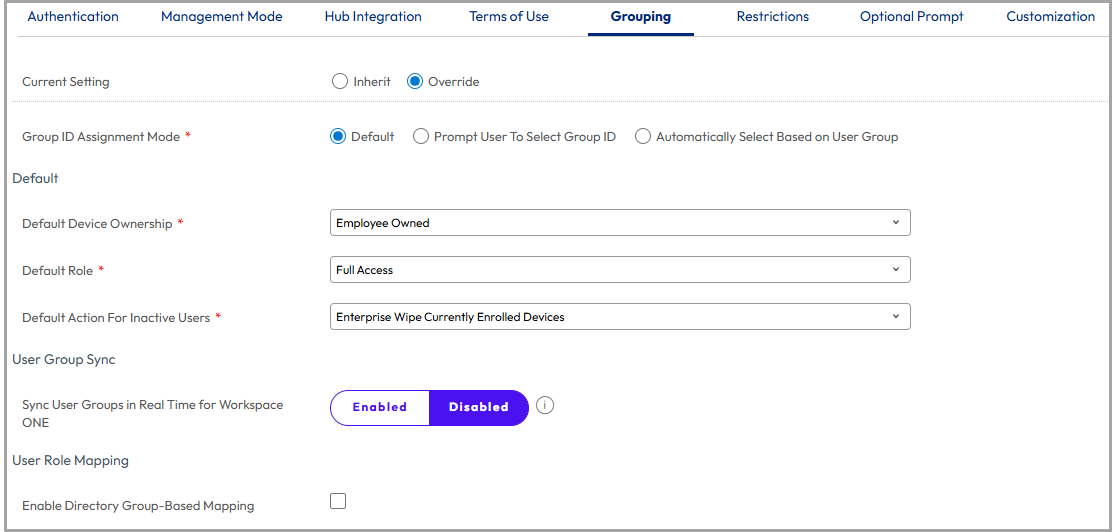Open the Restrictions tab
Screen dimensions: 1112x532
(773, 16)
